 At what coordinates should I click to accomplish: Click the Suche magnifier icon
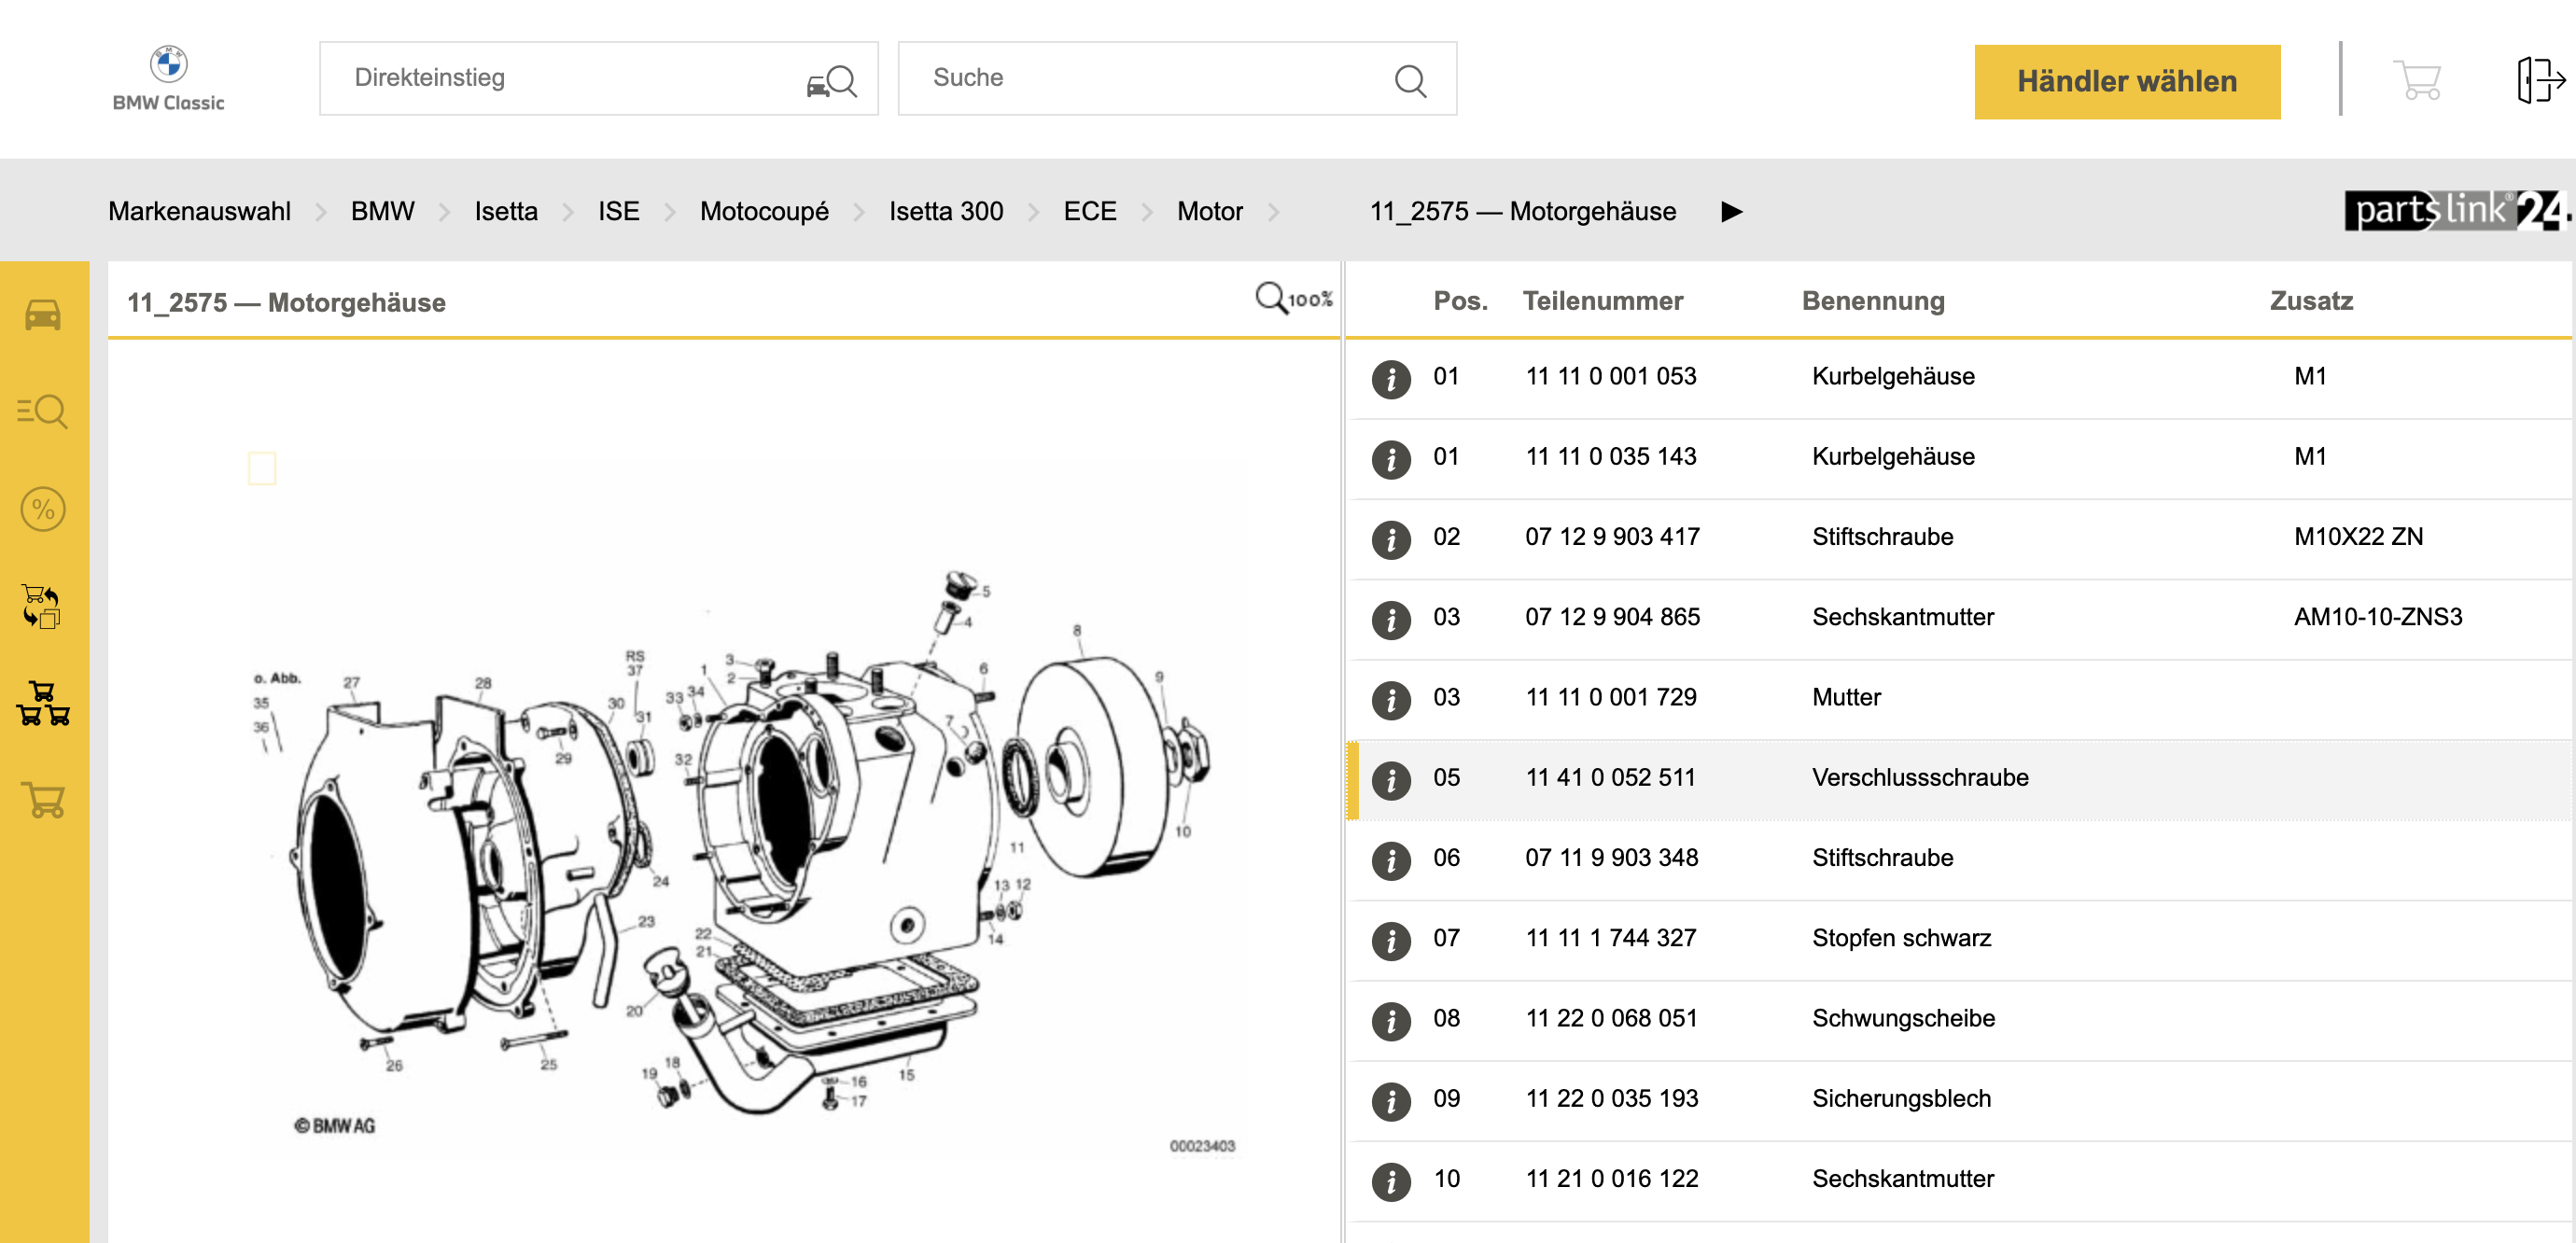[x=1409, y=80]
